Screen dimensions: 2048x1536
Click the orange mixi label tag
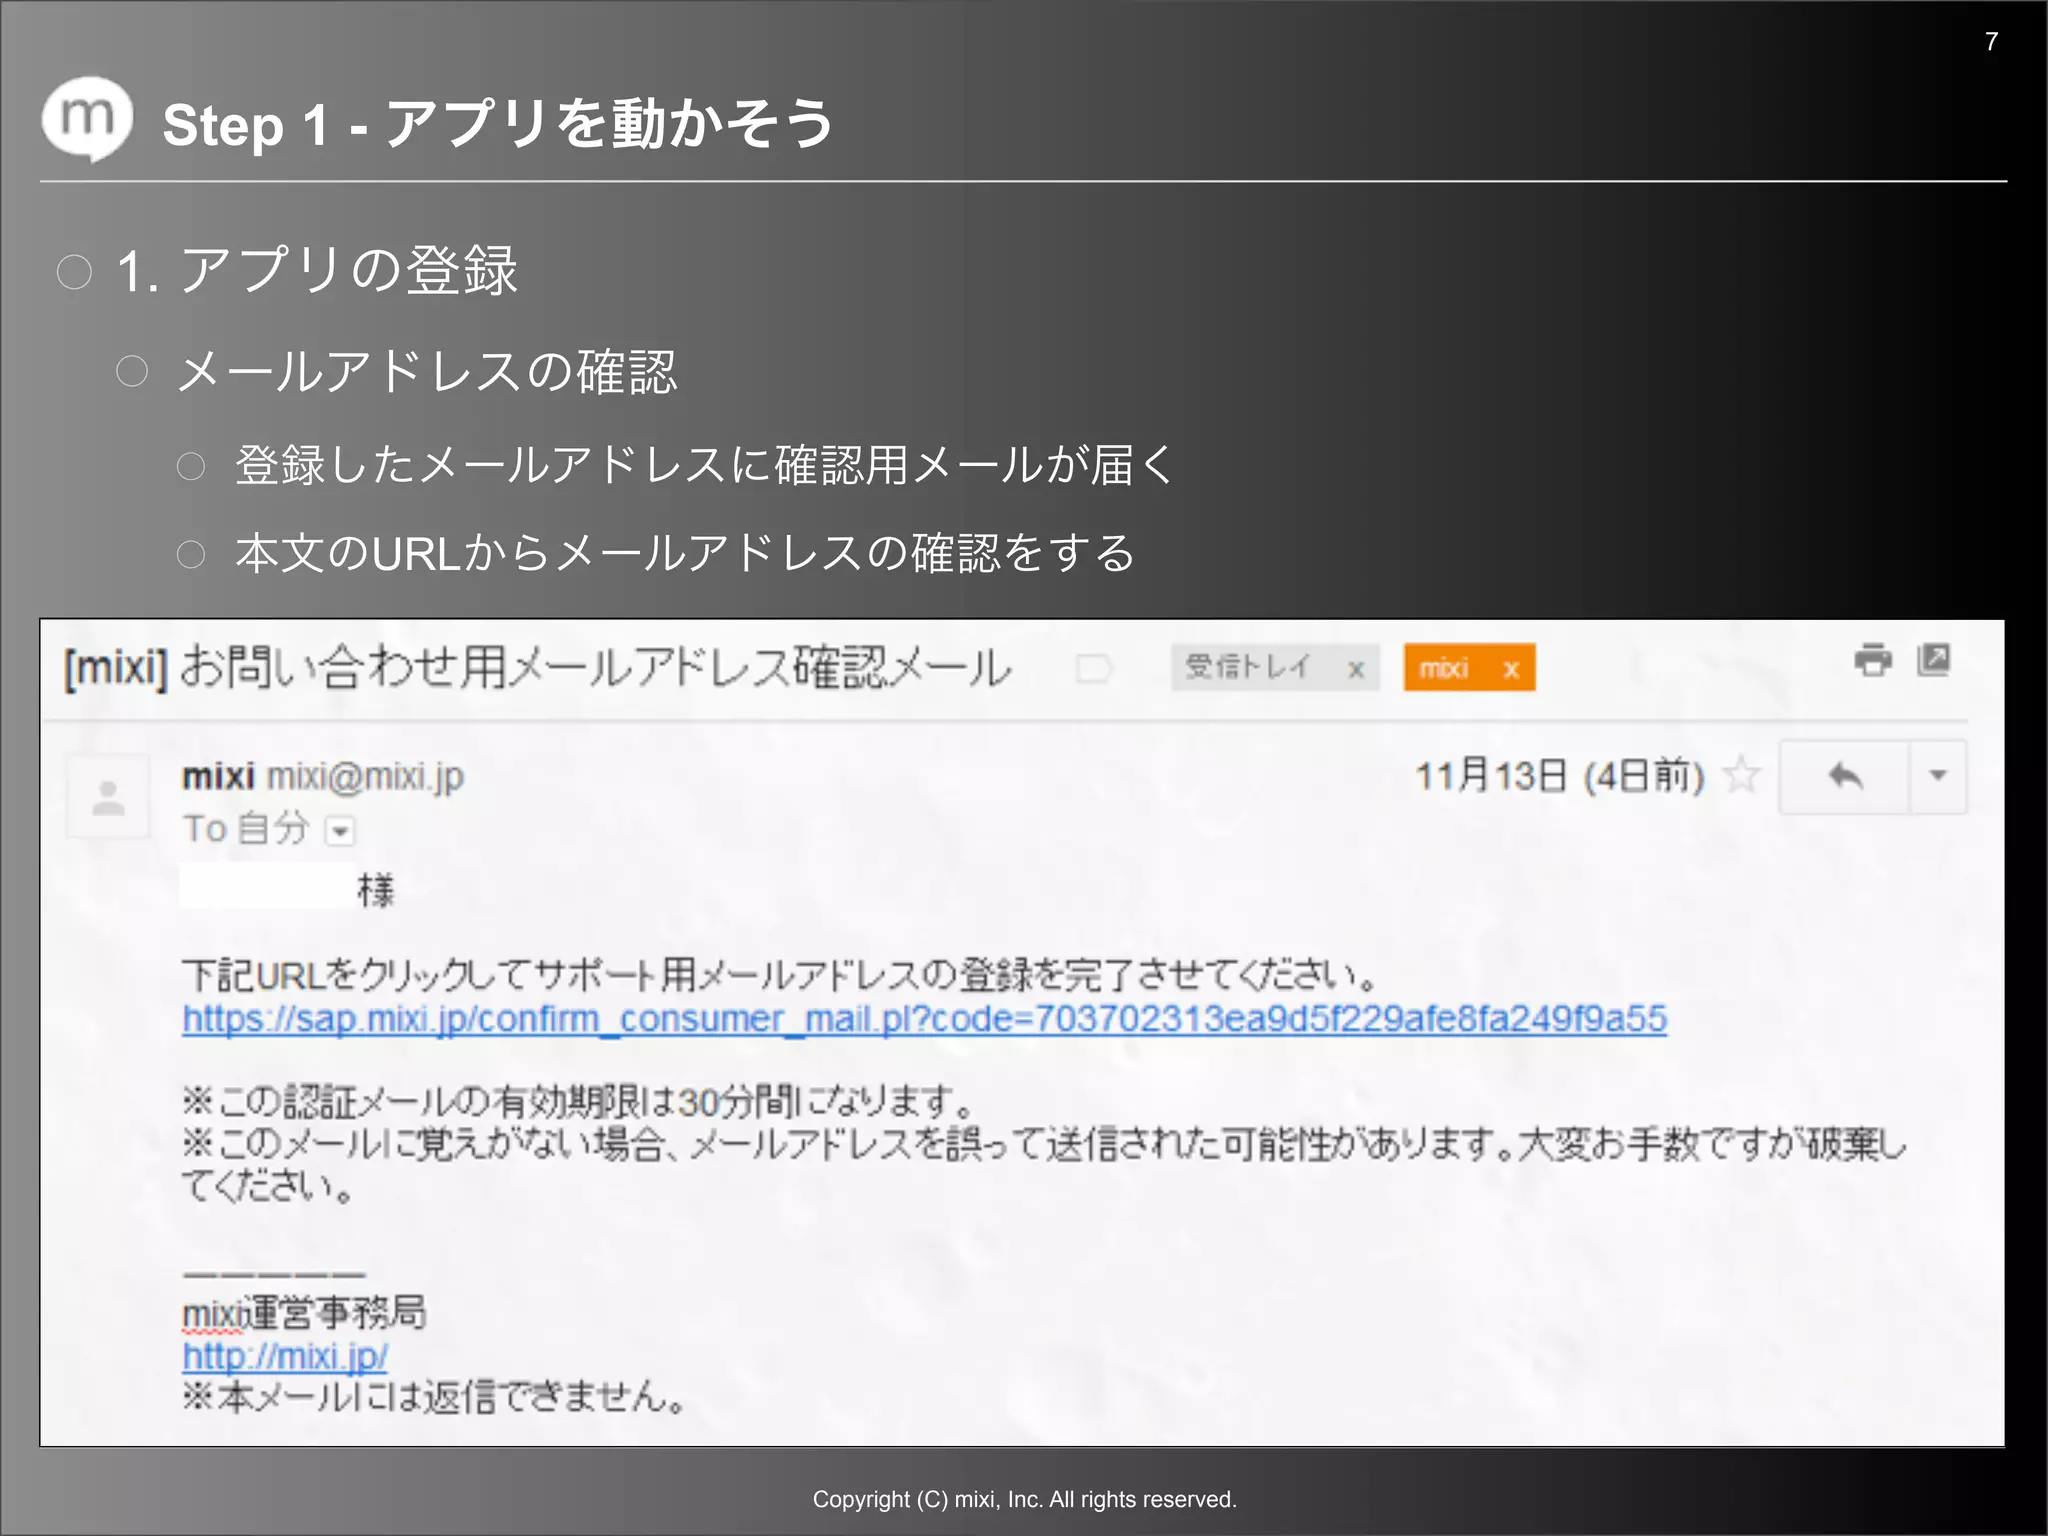(x=1444, y=668)
